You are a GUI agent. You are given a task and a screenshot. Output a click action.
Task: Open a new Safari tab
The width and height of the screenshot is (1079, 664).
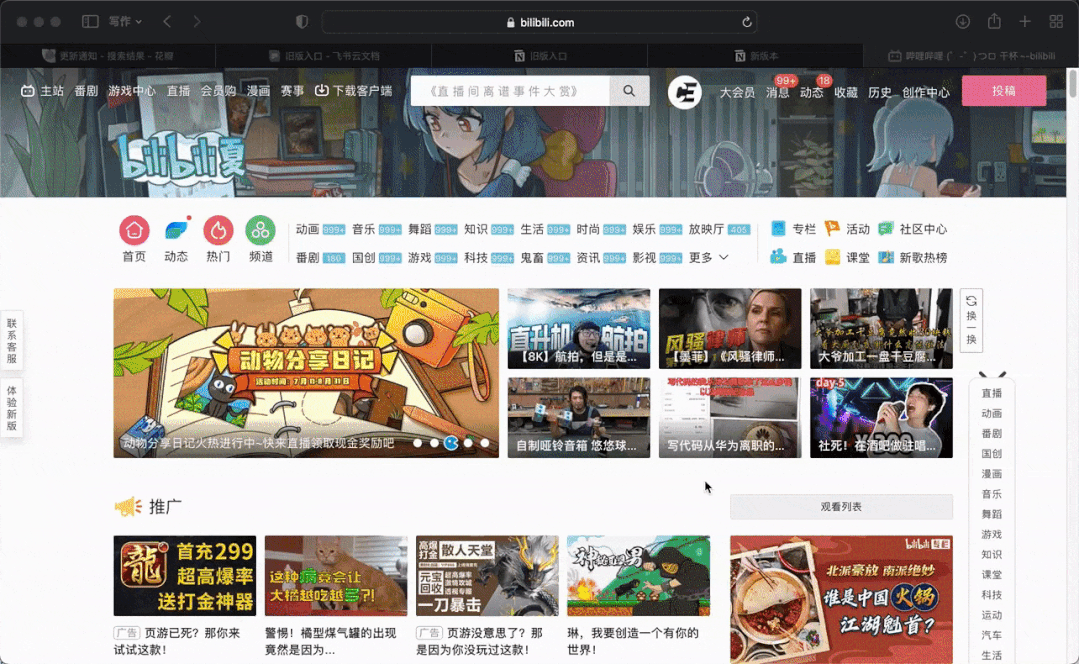[1025, 22]
